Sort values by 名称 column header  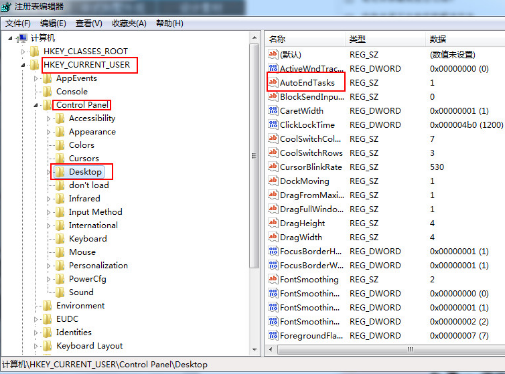pos(306,39)
